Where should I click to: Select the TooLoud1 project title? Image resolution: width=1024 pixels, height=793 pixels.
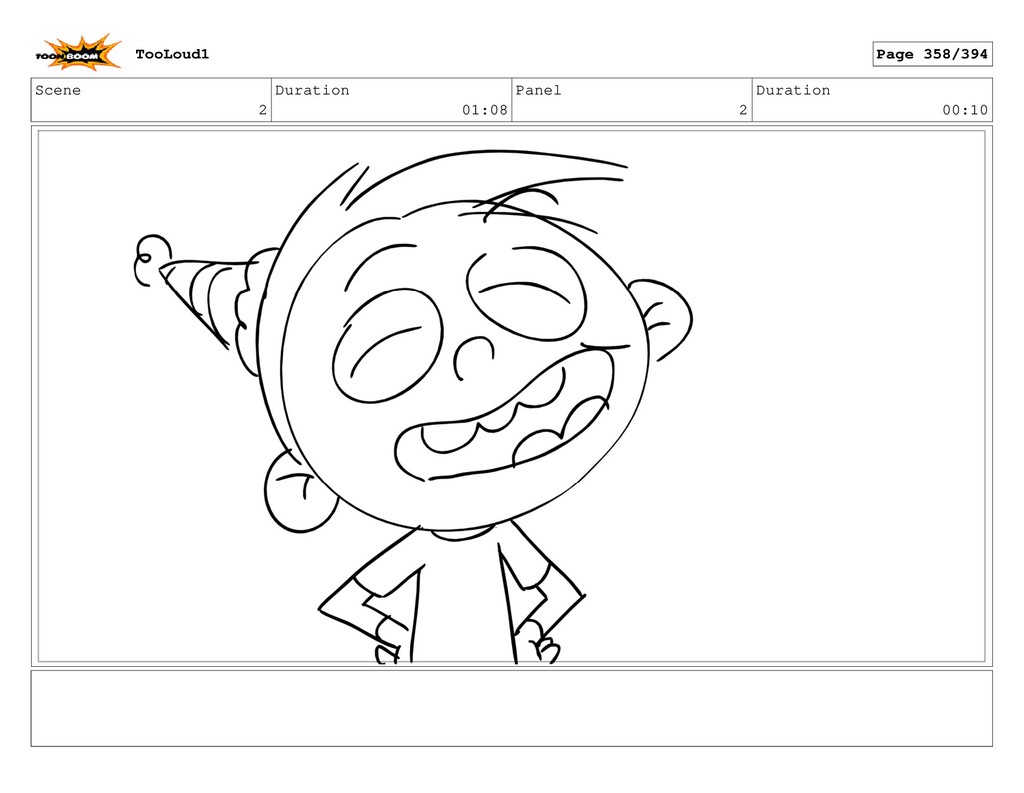coord(172,54)
